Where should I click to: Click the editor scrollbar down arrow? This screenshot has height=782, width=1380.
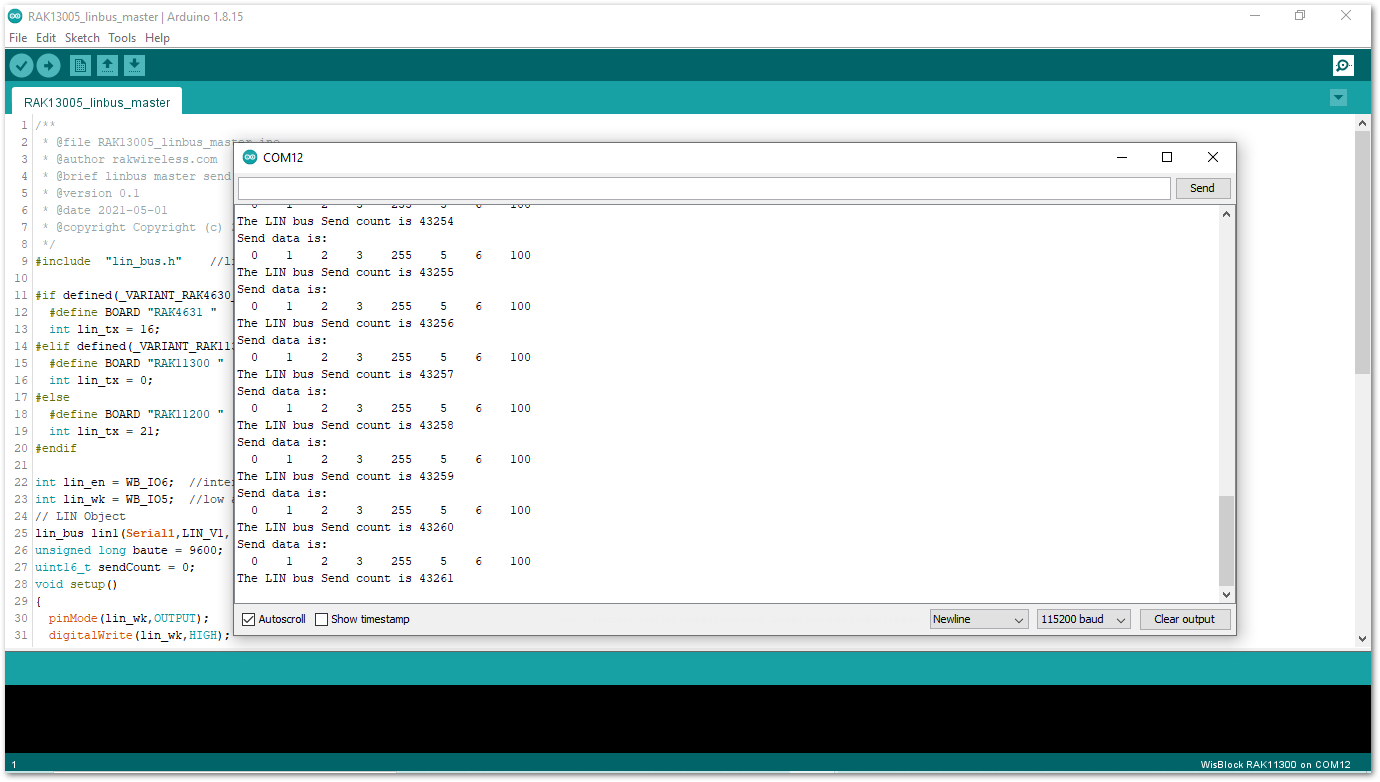point(1362,638)
